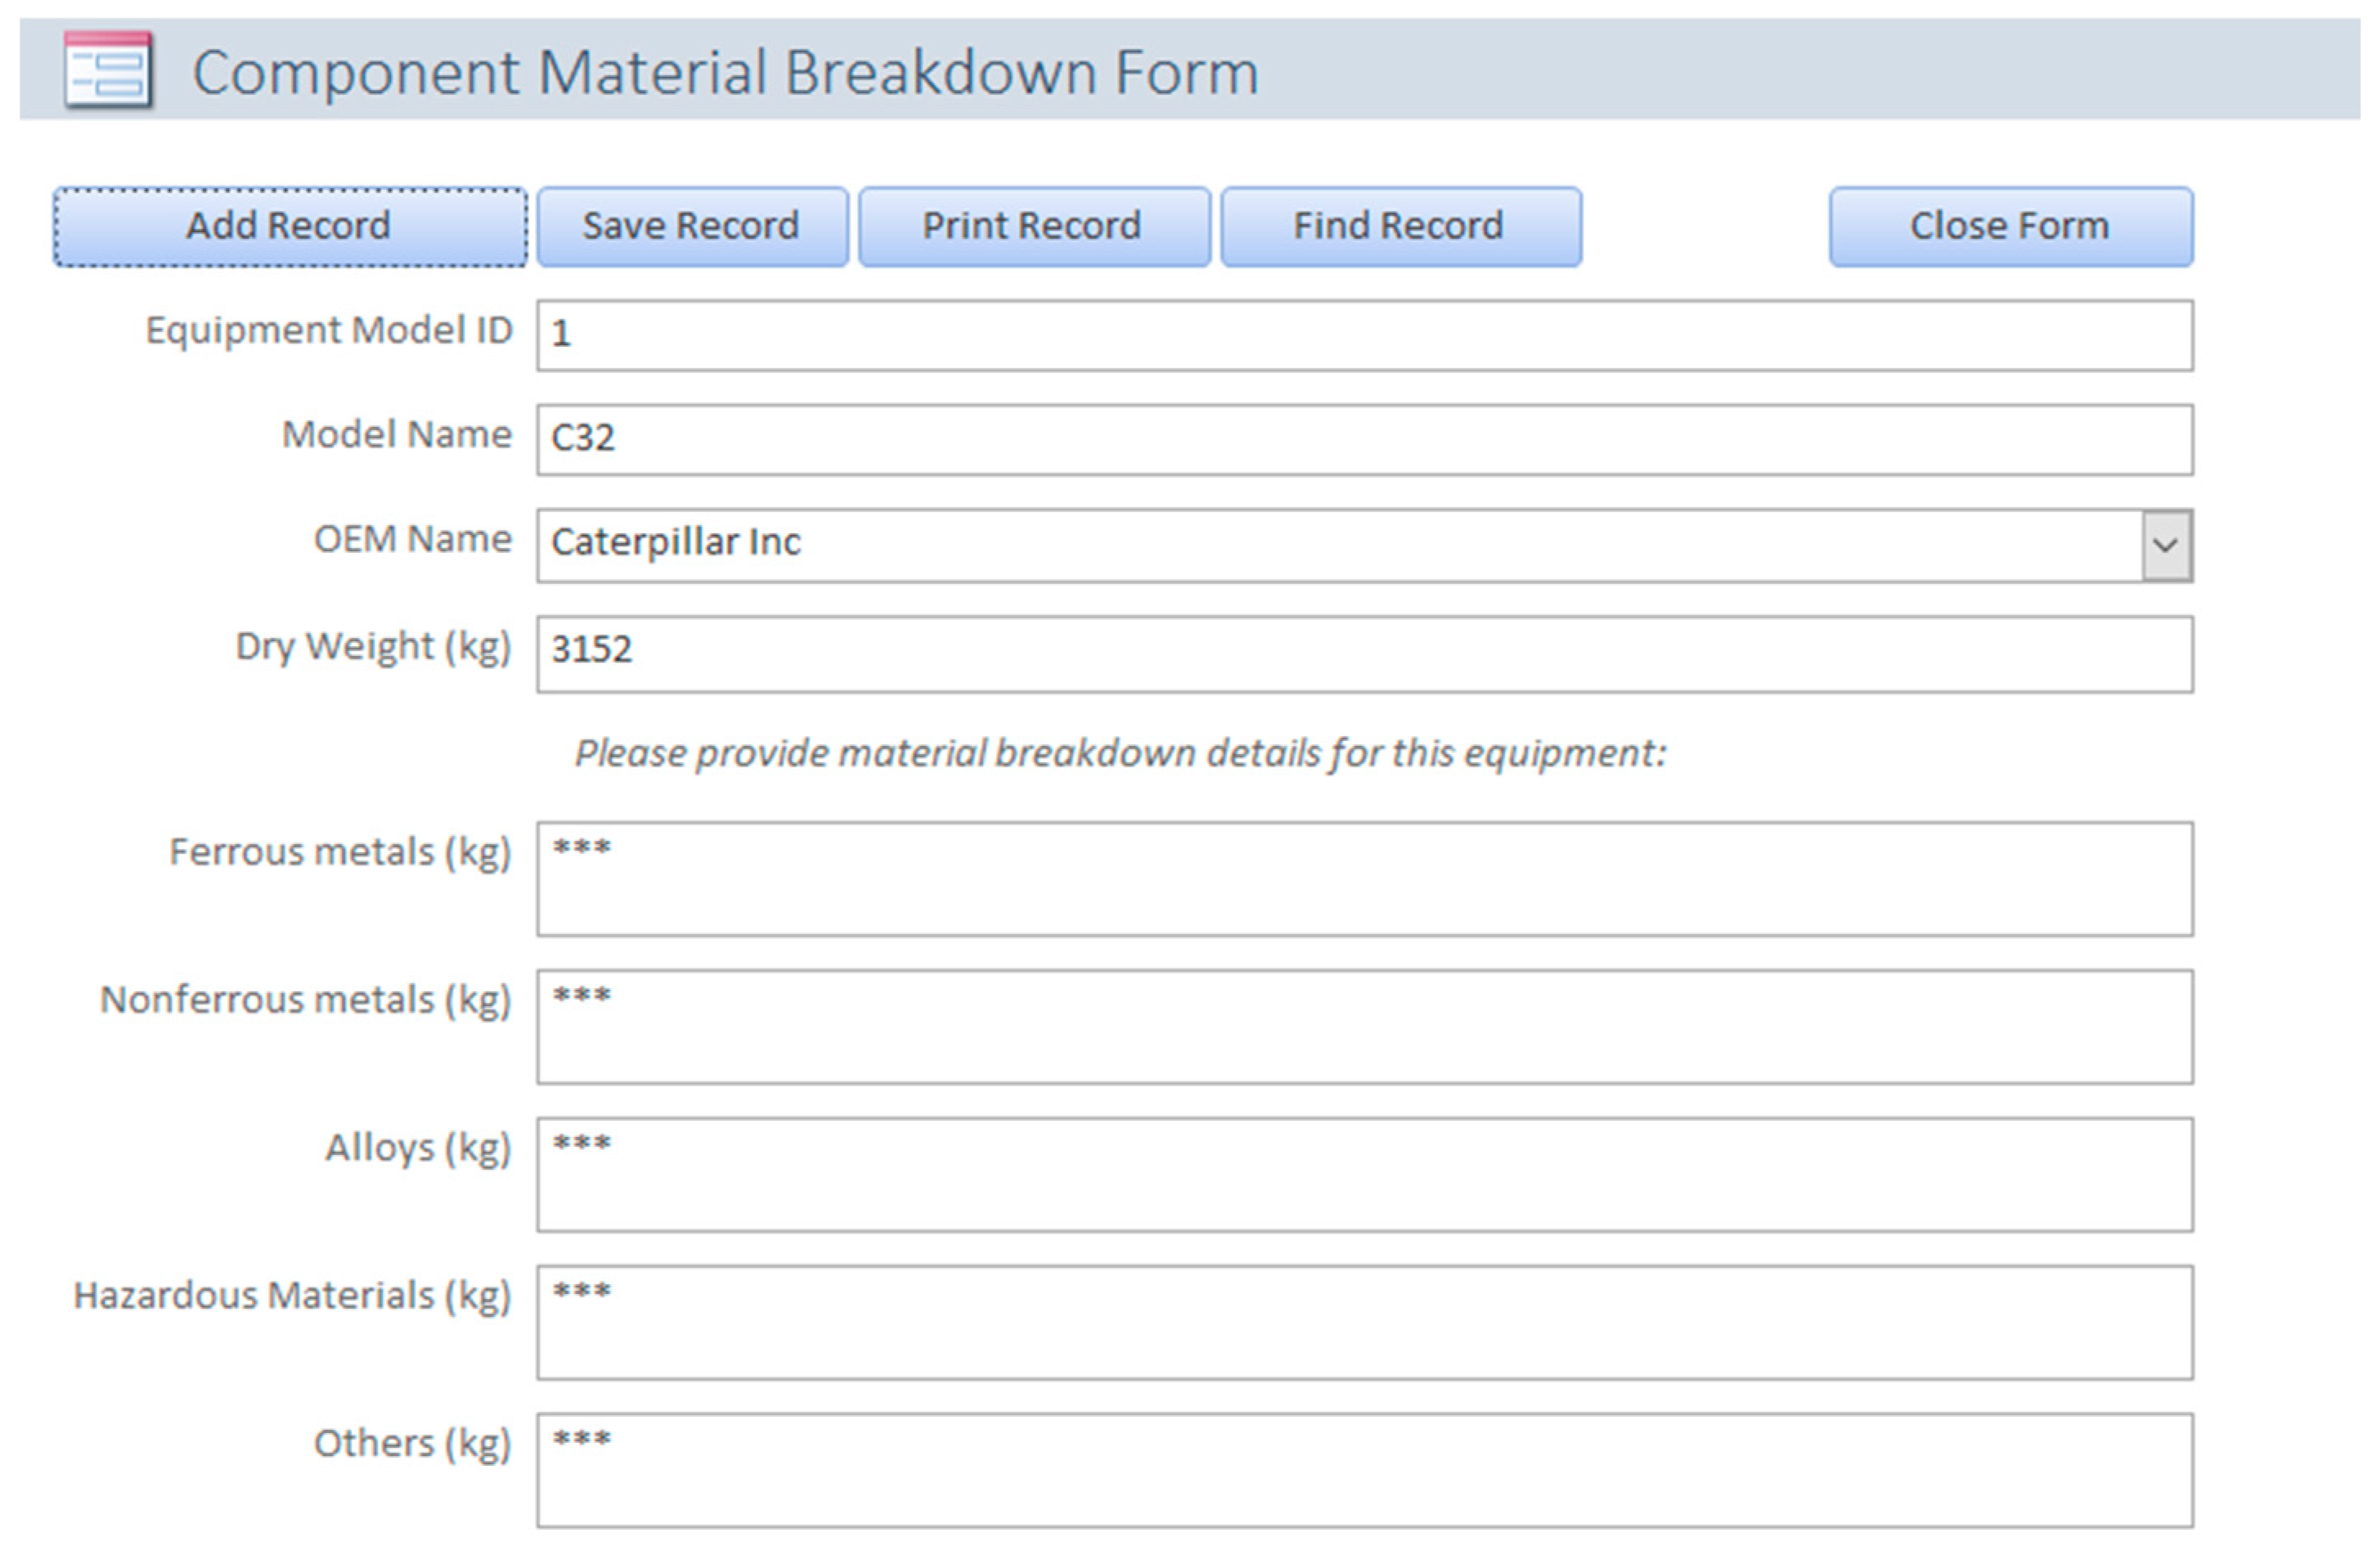Select the Hazardous Materials (kg) field
Screen dimensions: 2380x1555
point(1364,1323)
